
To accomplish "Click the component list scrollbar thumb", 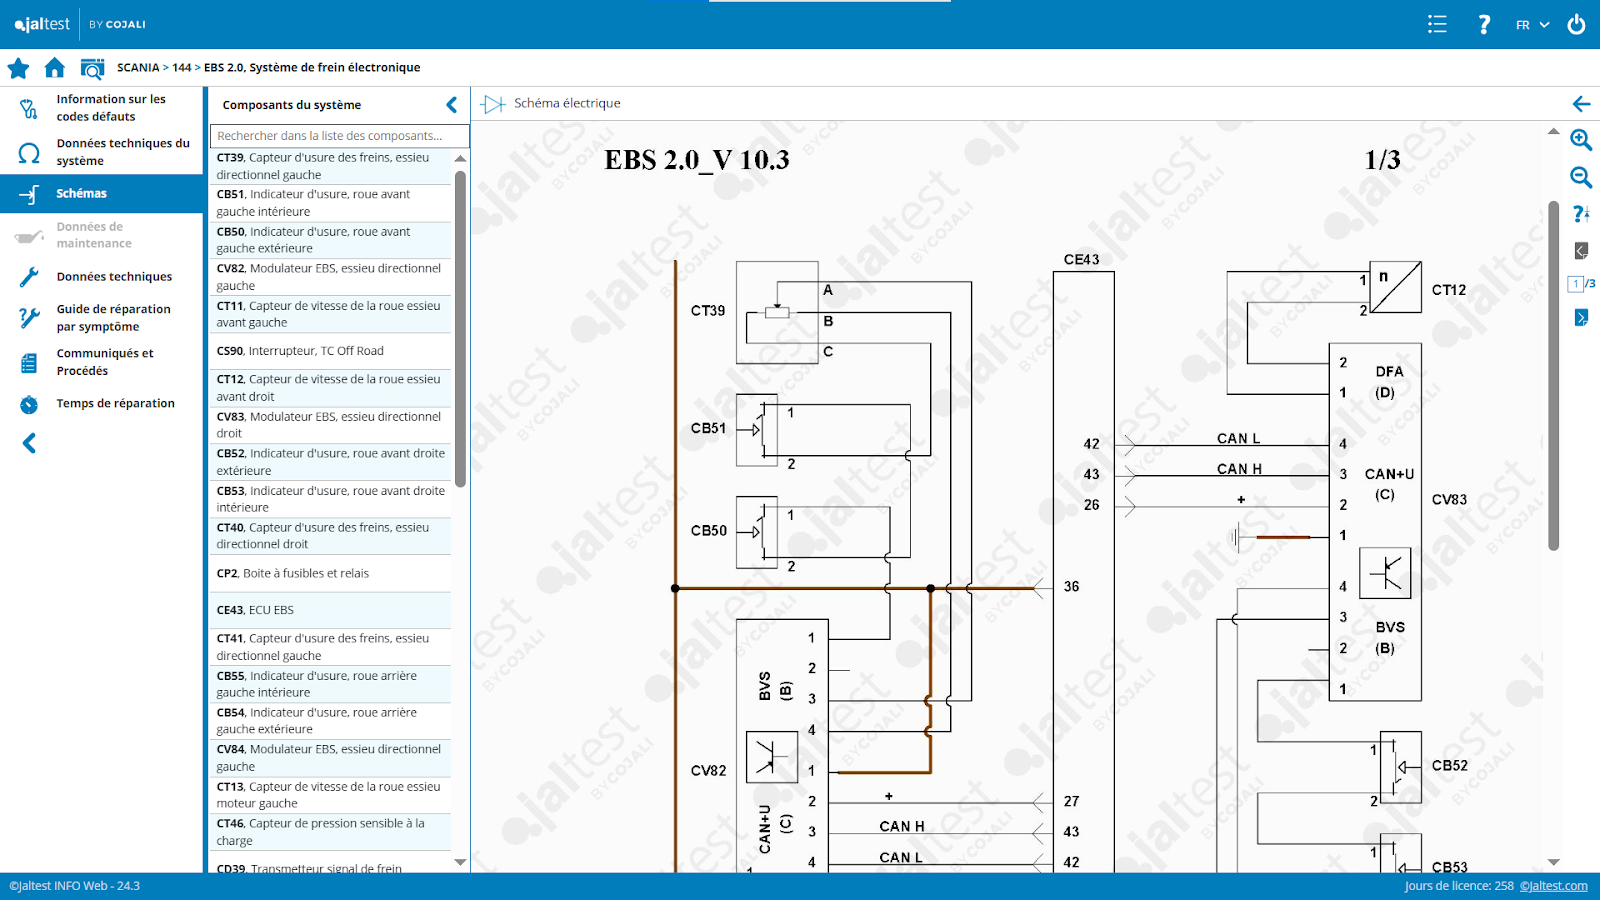I will point(461,329).
